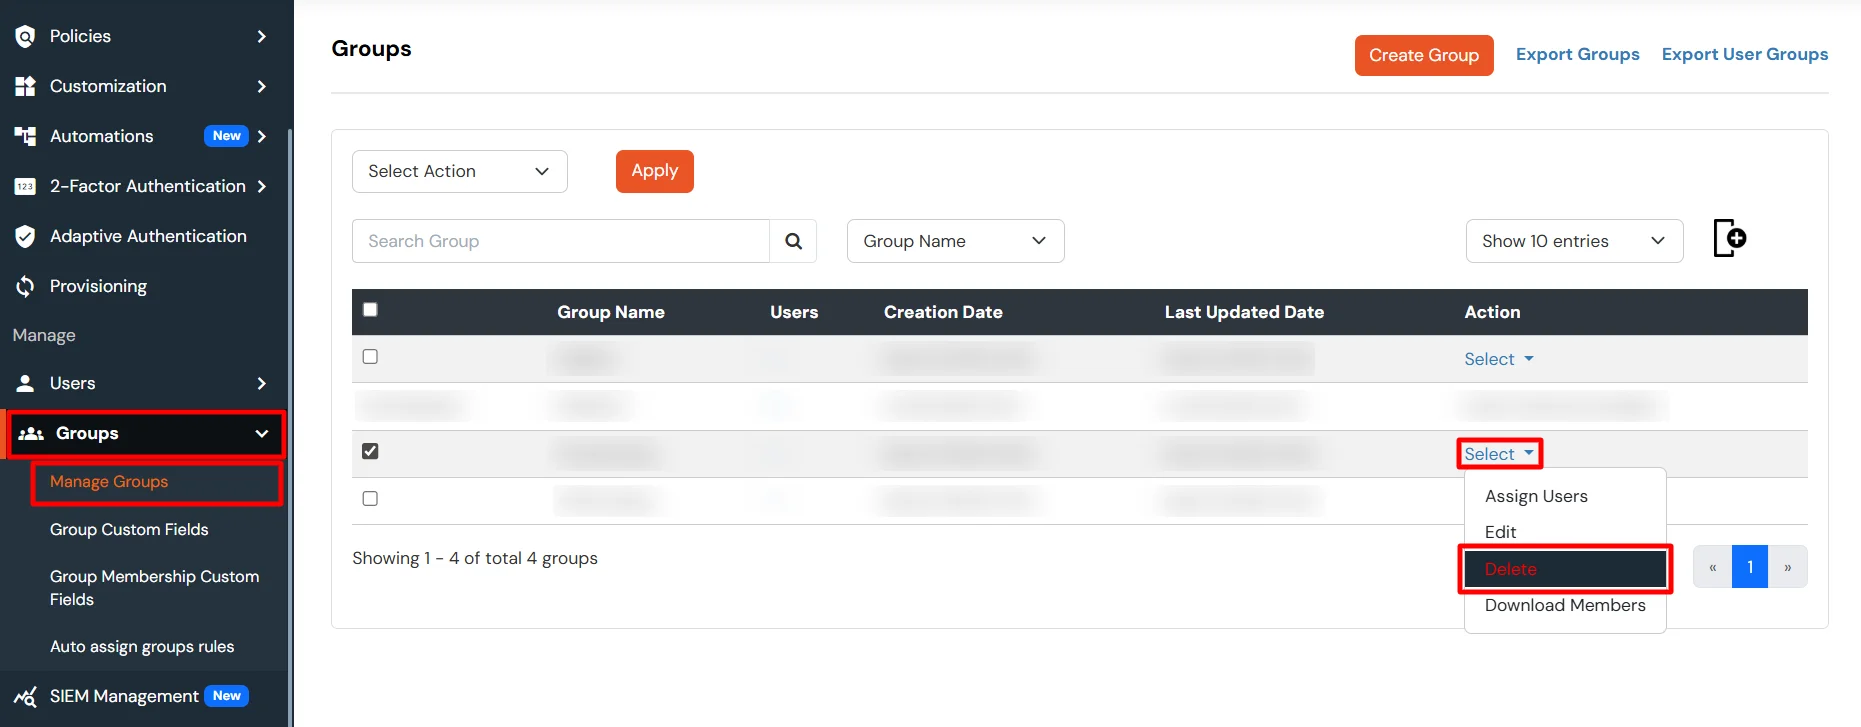Toggle the third row Select action dropdown
1861x727 pixels.
click(1498, 454)
